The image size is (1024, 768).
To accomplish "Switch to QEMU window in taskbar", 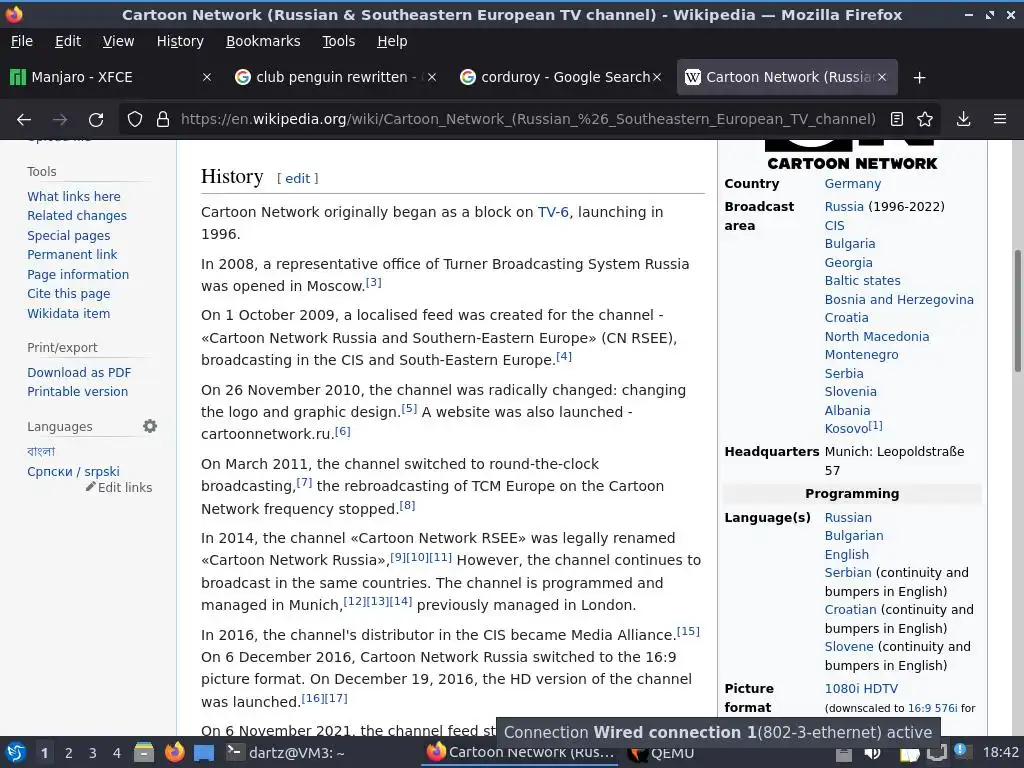I will tap(662, 753).
